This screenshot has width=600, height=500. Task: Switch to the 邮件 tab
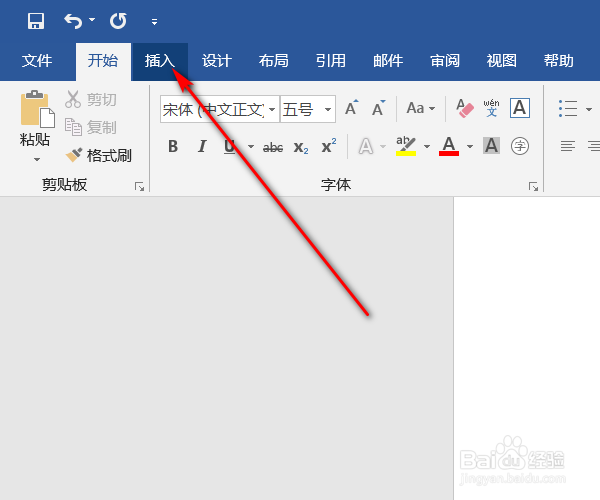coord(388,61)
